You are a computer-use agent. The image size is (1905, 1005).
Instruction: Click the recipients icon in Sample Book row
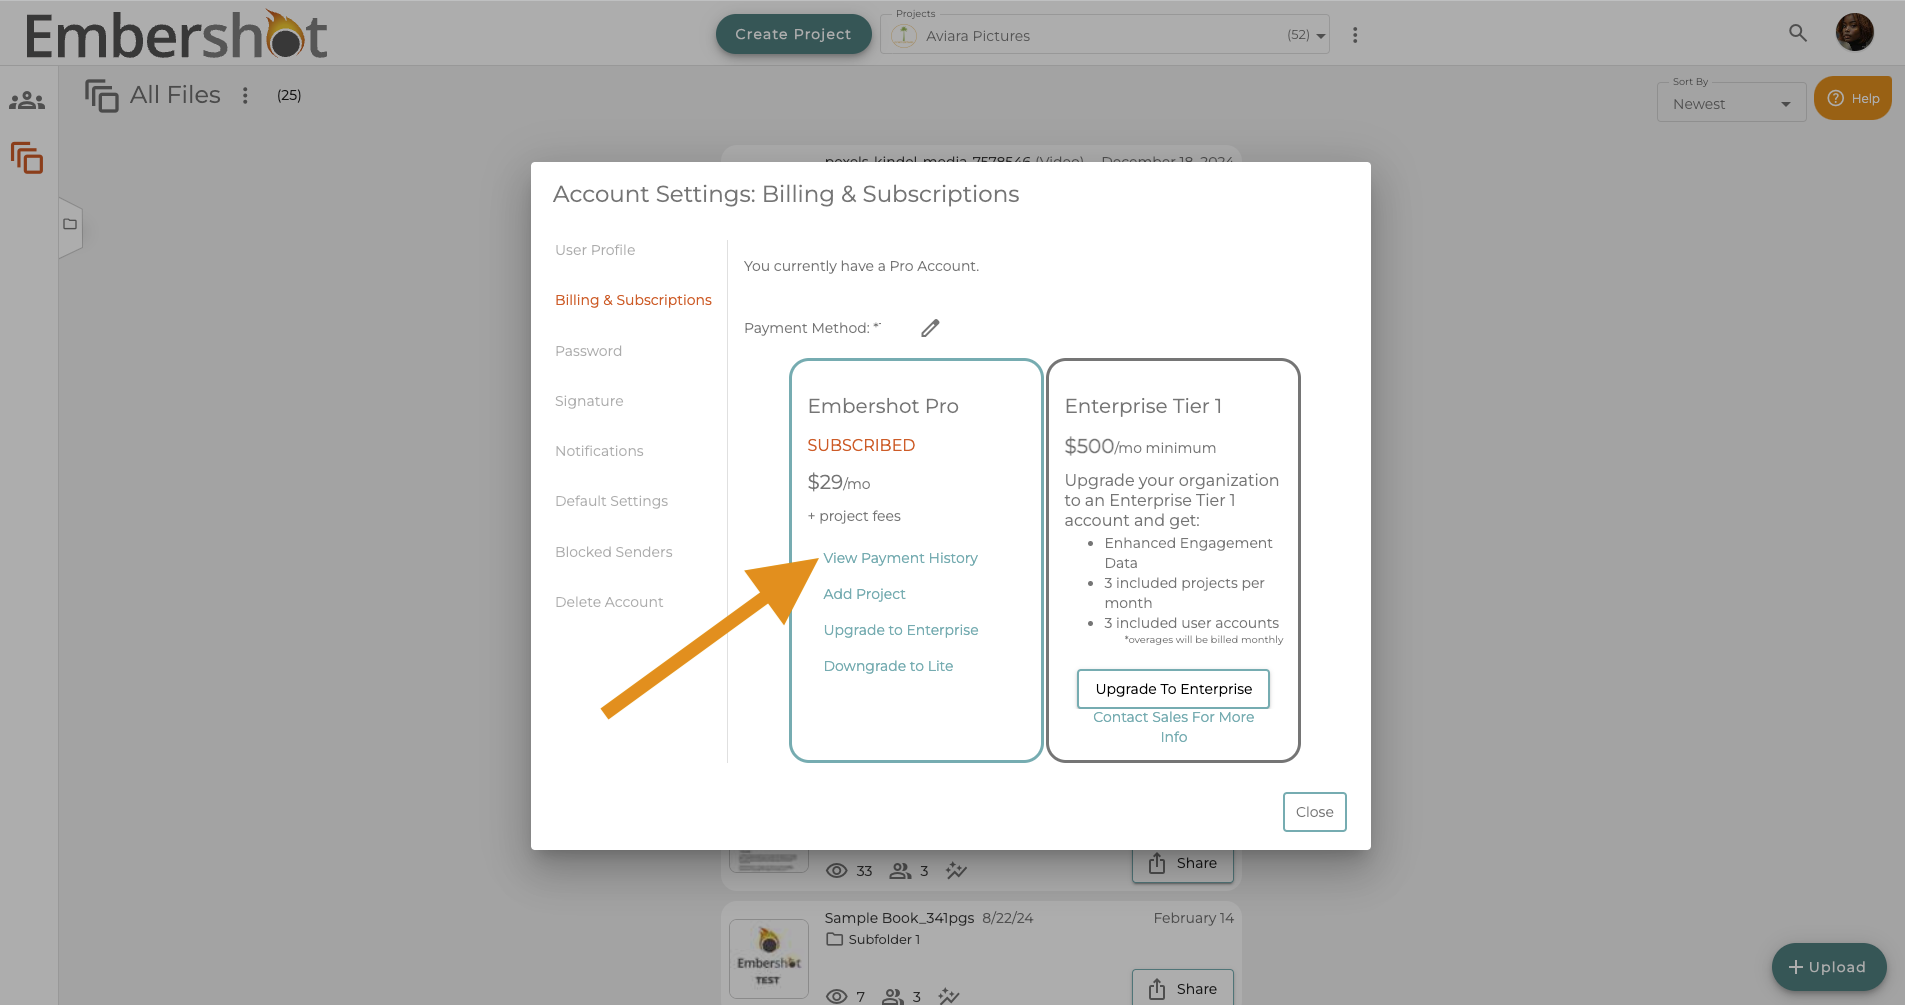pyautogui.click(x=893, y=996)
